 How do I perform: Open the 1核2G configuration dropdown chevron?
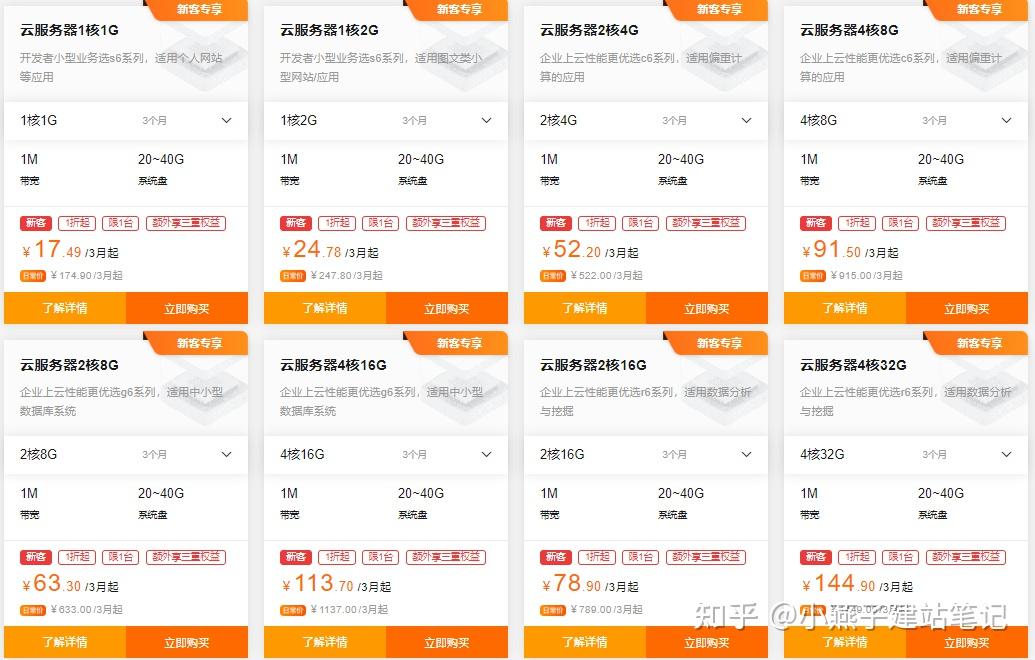[486, 121]
